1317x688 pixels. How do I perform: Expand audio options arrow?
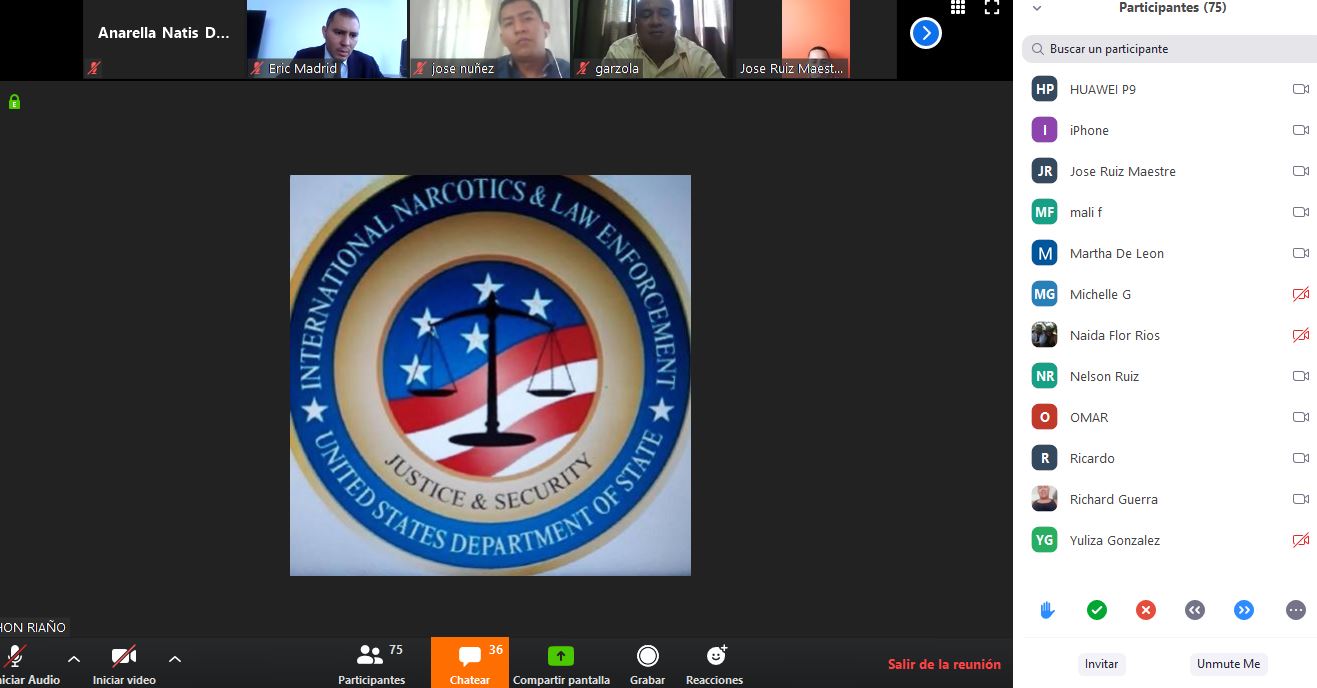click(74, 659)
